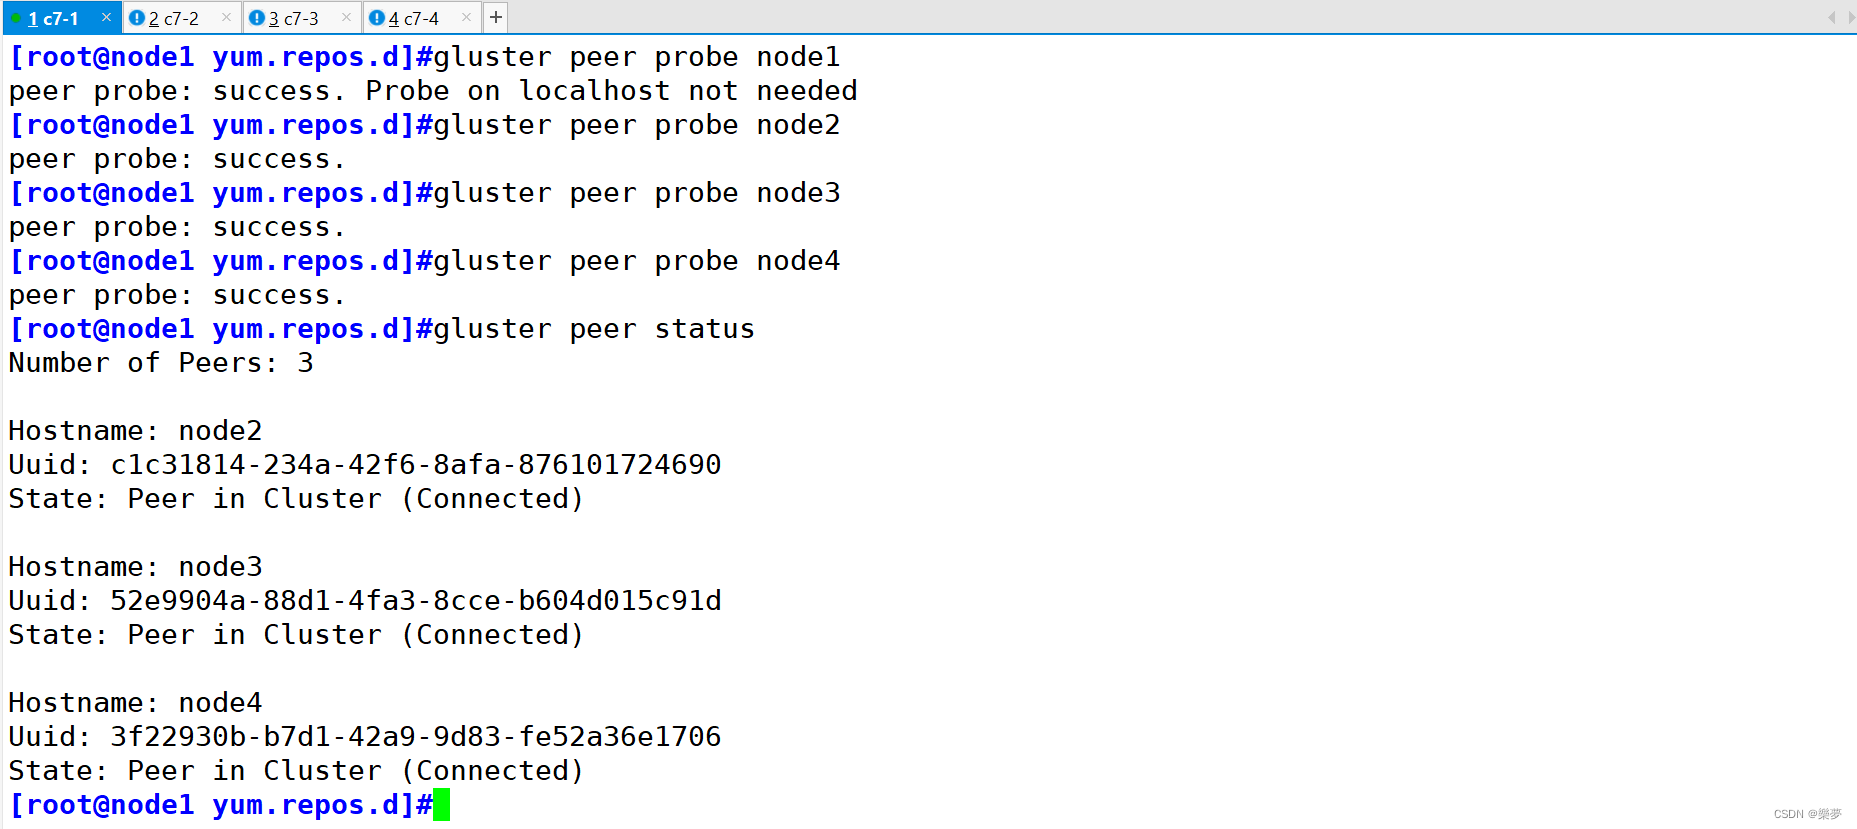Click the 'gluster peer status' command line

(x=382, y=328)
